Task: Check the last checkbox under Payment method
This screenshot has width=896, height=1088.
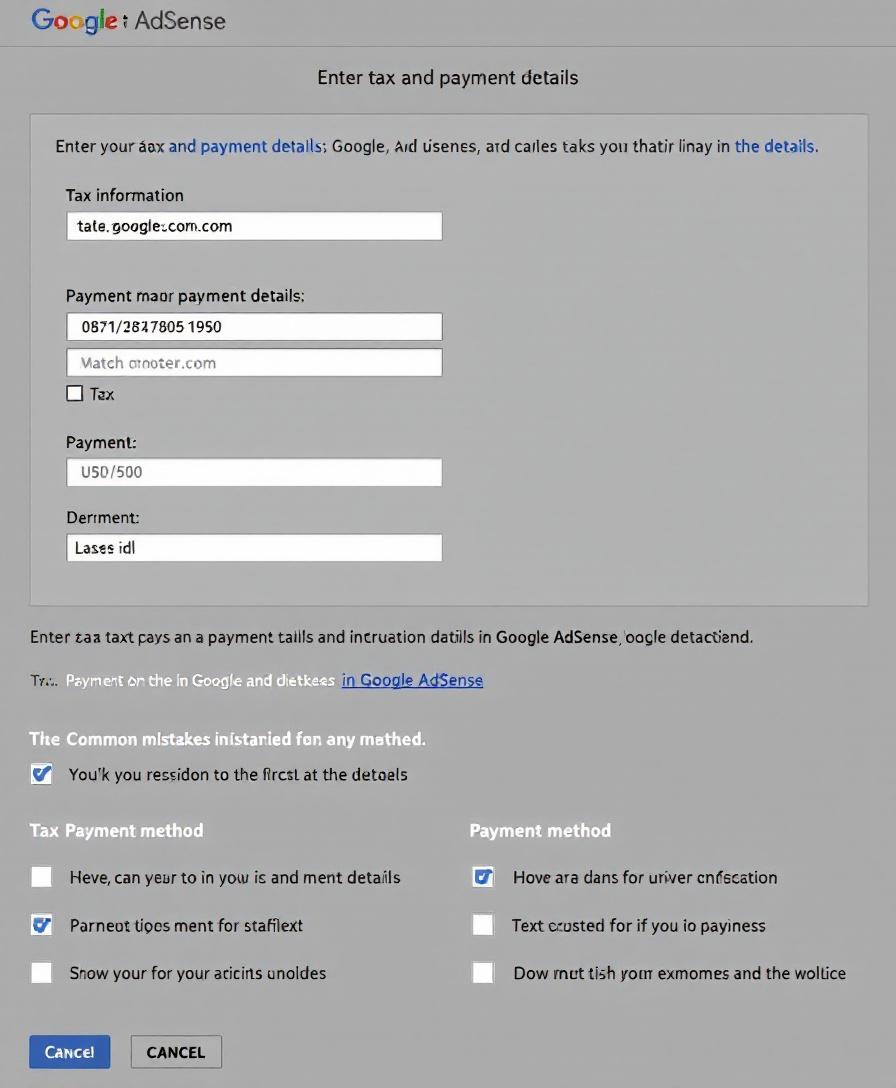Action: pyautogui.click(x=482, y=972)
